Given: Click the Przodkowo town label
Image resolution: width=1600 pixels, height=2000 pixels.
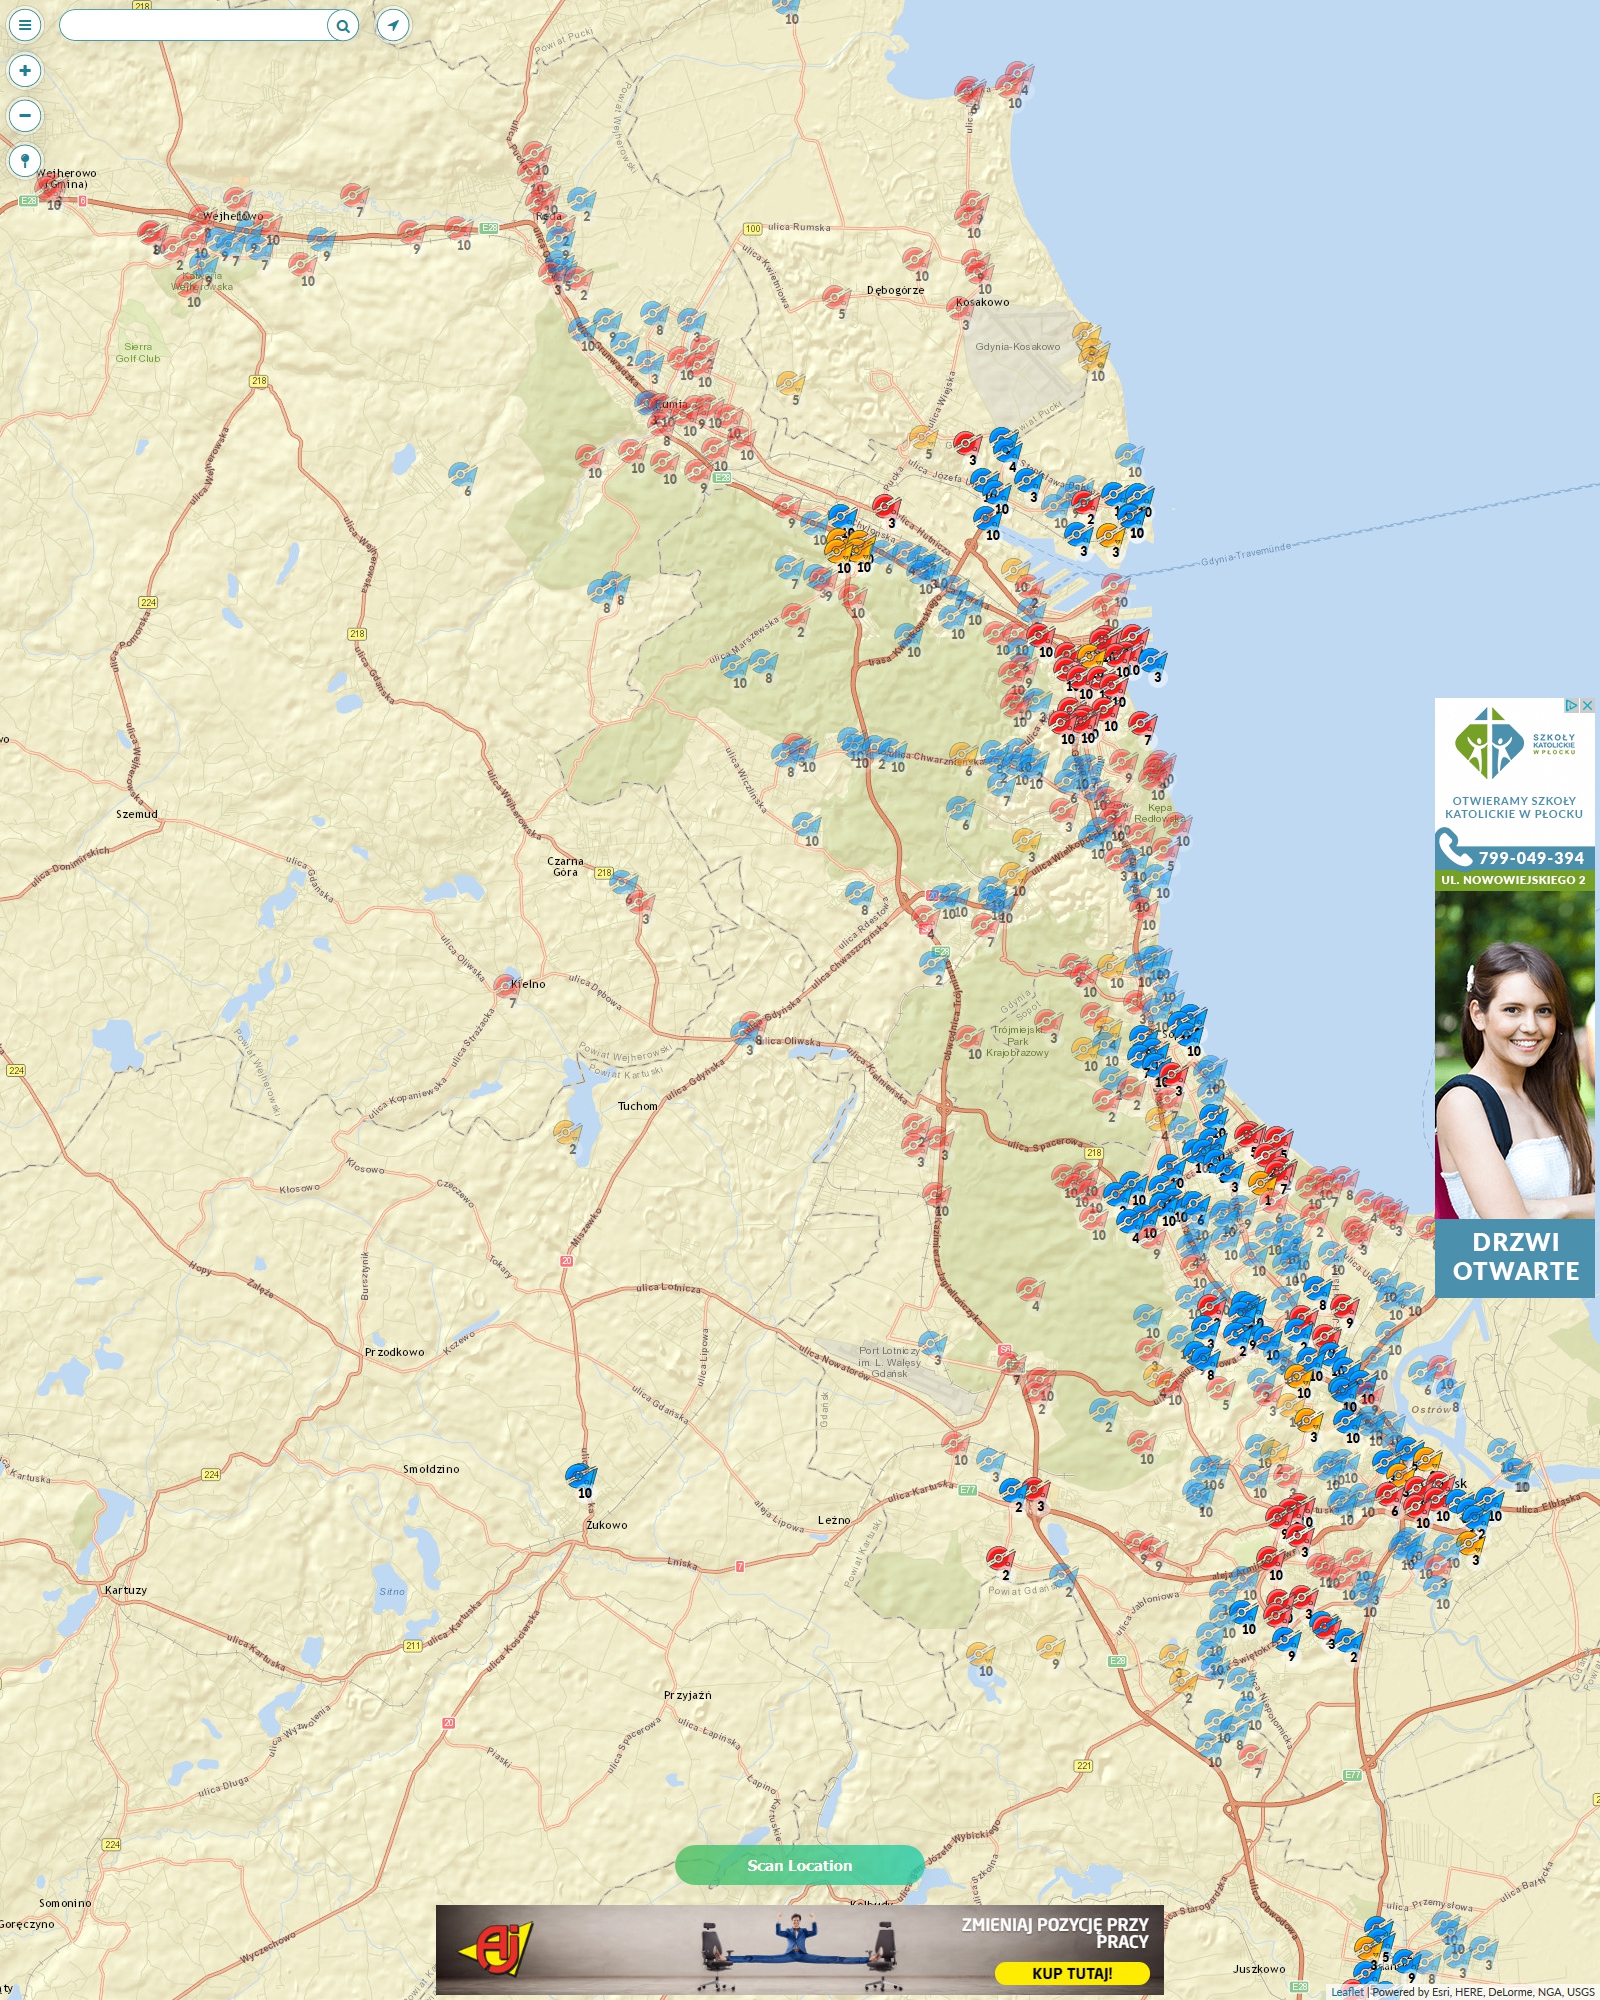Looking at the screenshot, I should [394, 1352].
